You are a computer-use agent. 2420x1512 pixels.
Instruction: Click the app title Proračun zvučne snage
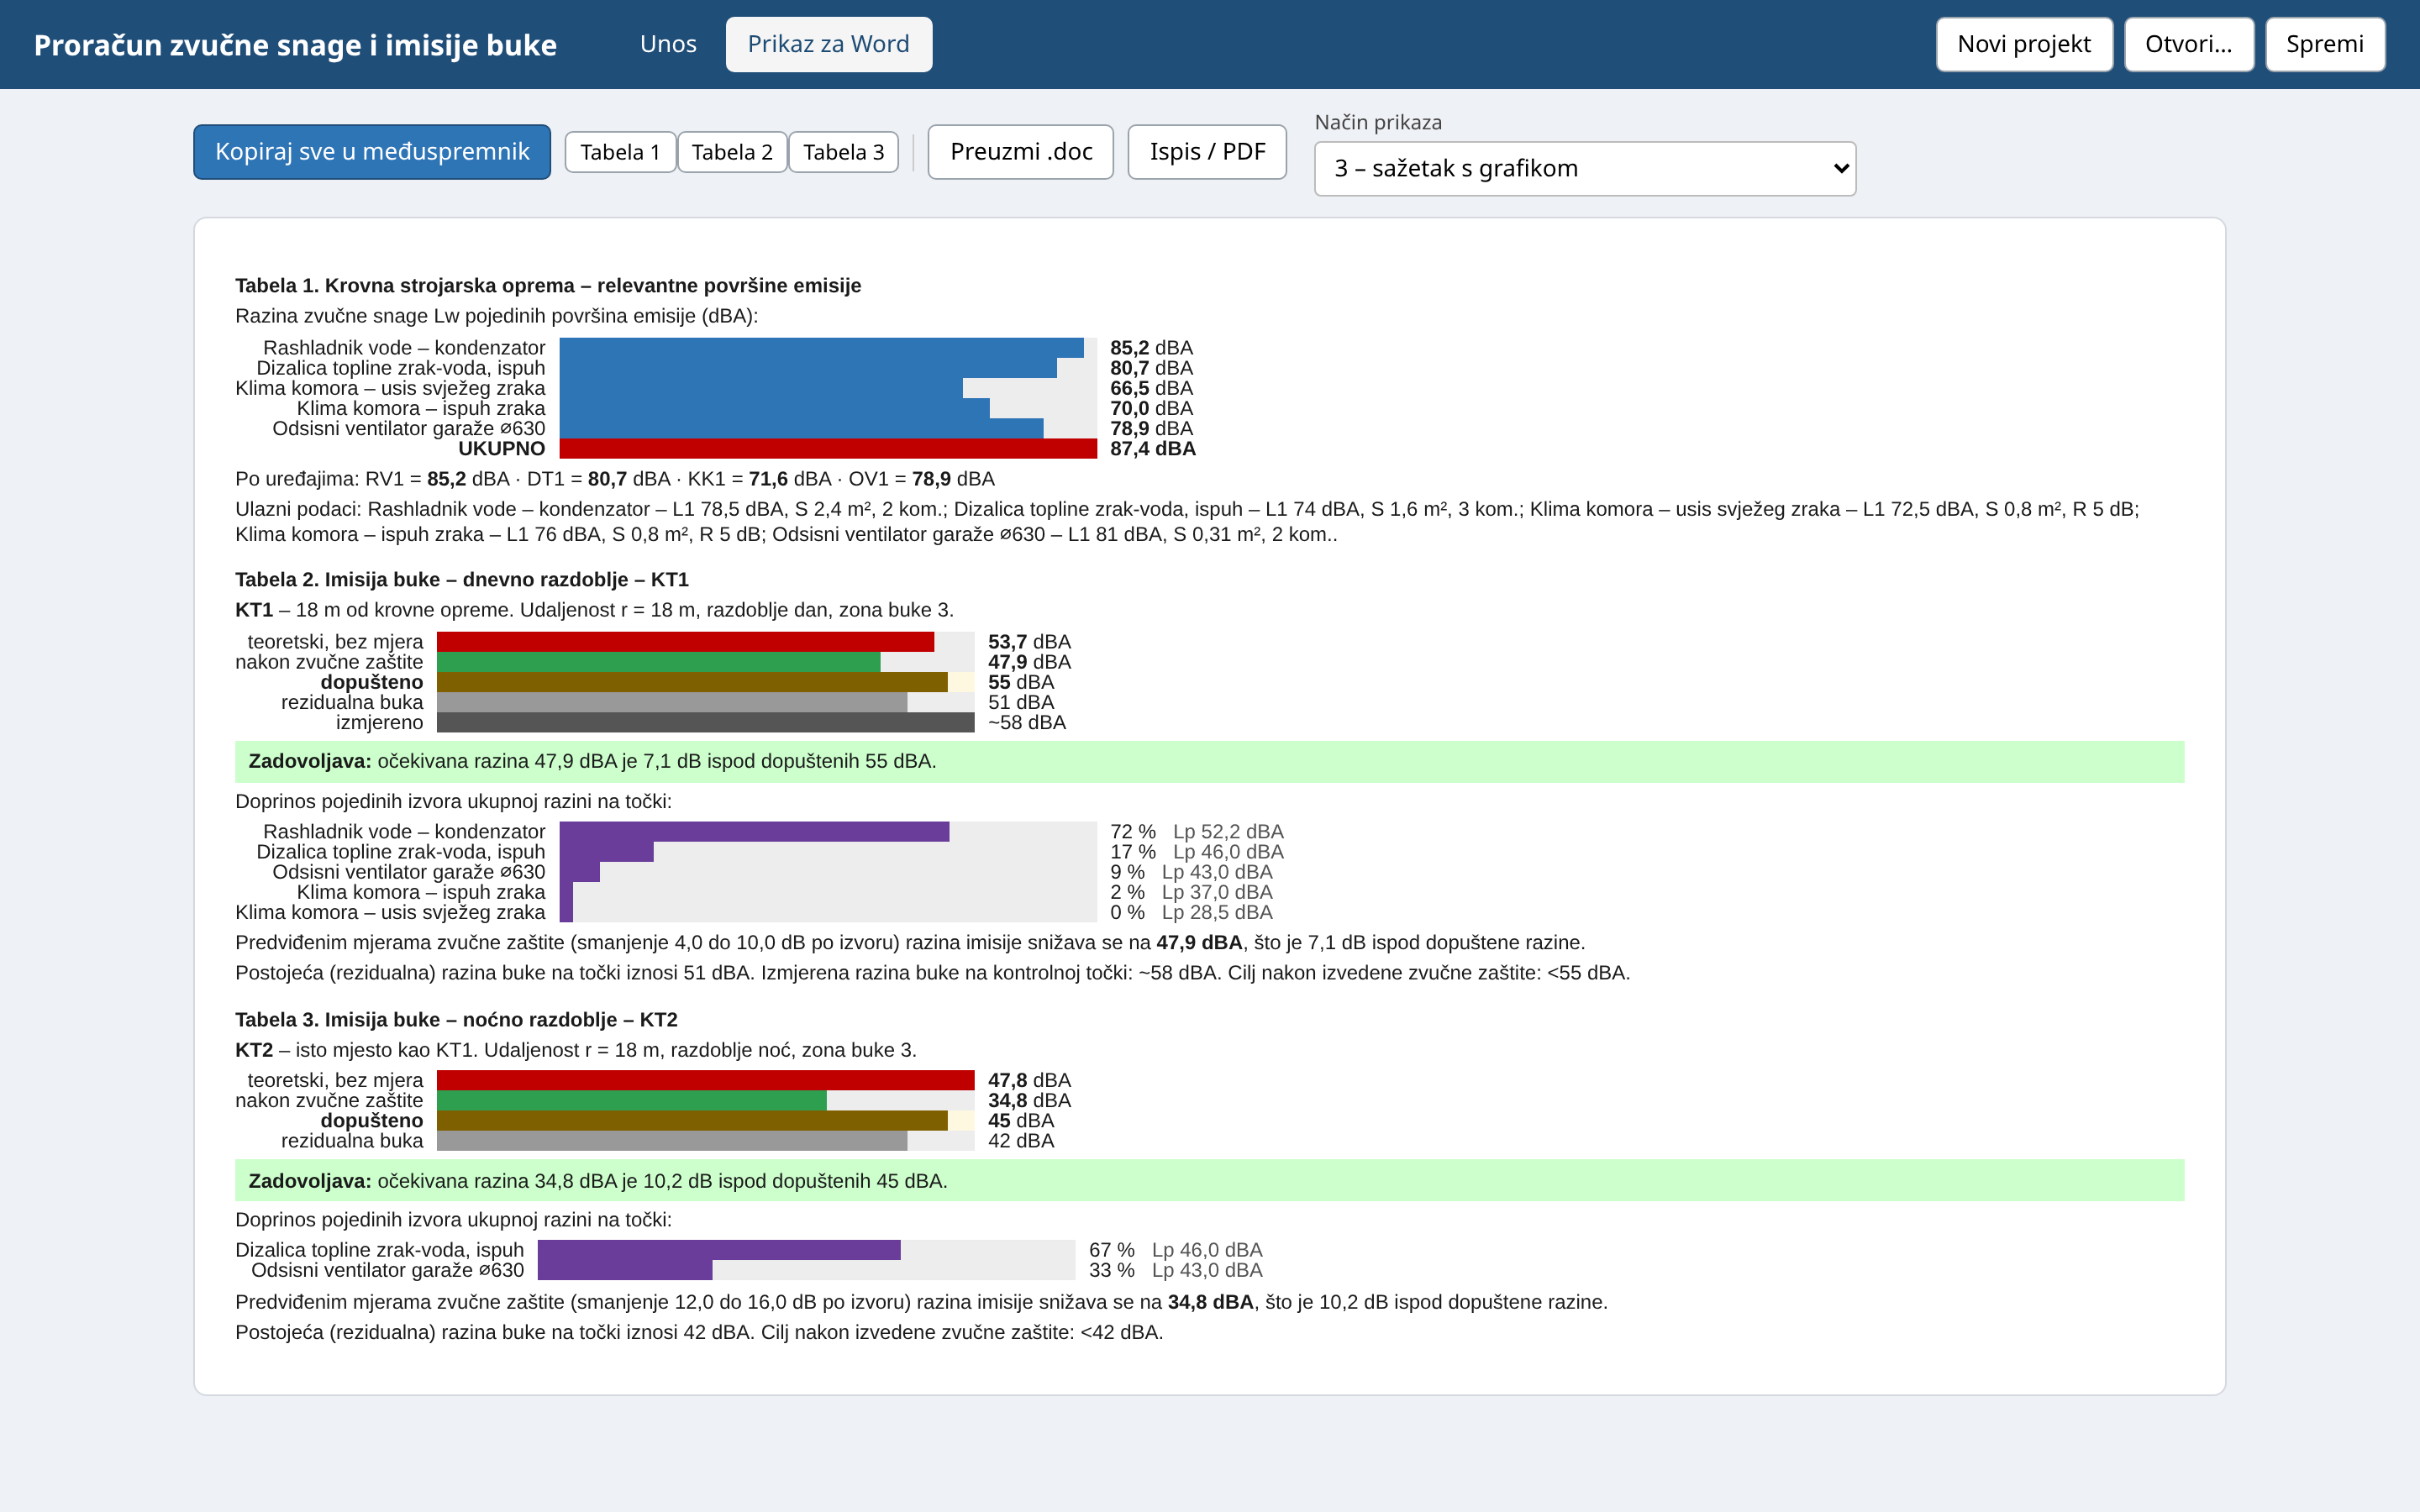[295, 45]
